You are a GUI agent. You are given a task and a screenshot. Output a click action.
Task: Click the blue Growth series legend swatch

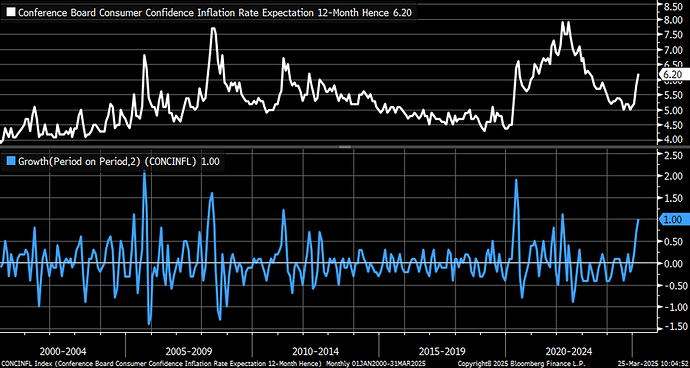click(x=11, y=162)
